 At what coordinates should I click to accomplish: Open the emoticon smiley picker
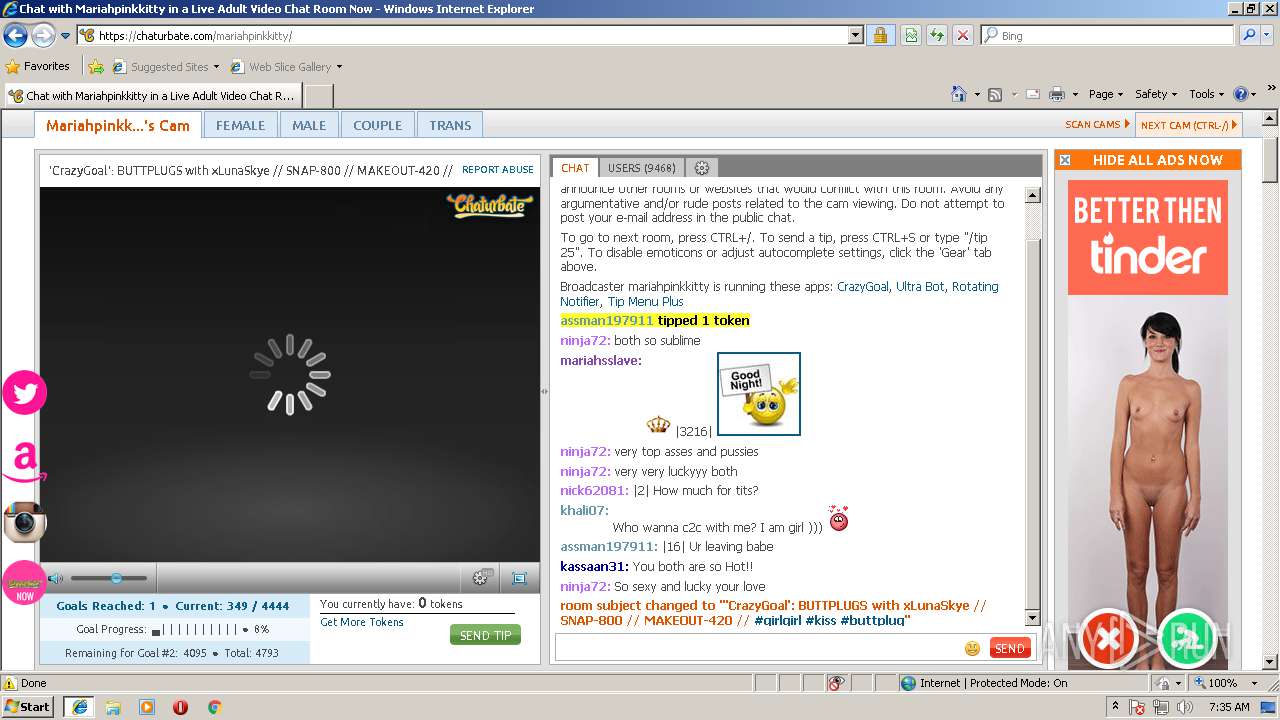pos(972,648)
